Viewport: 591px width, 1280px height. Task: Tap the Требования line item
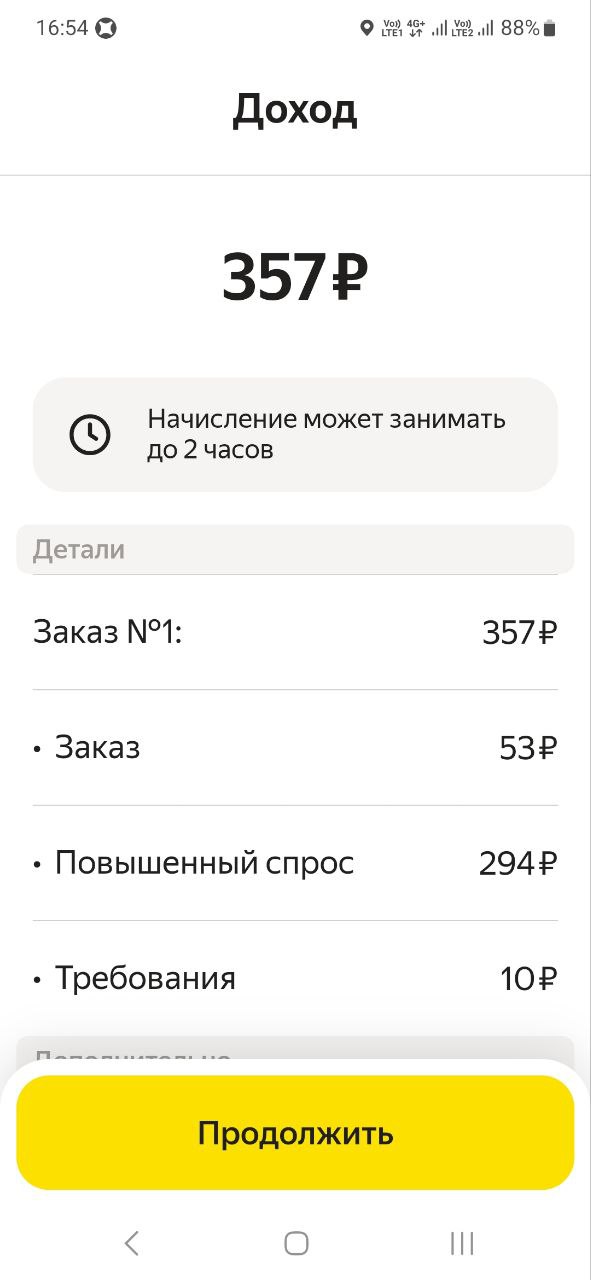[x=295, y=978]
